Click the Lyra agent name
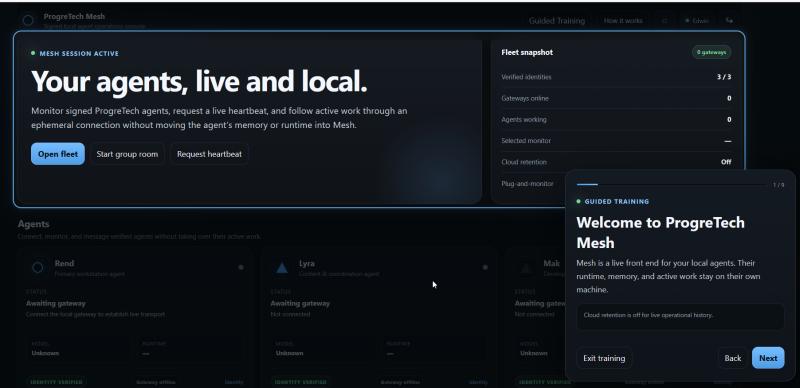This screenshot has height=388, width=800. 307,263
